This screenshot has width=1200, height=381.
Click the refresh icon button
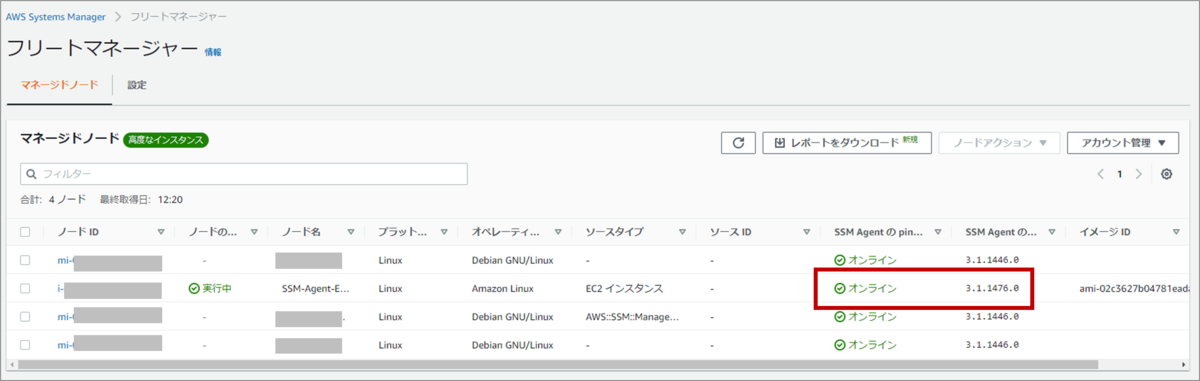tap(738, 143)
